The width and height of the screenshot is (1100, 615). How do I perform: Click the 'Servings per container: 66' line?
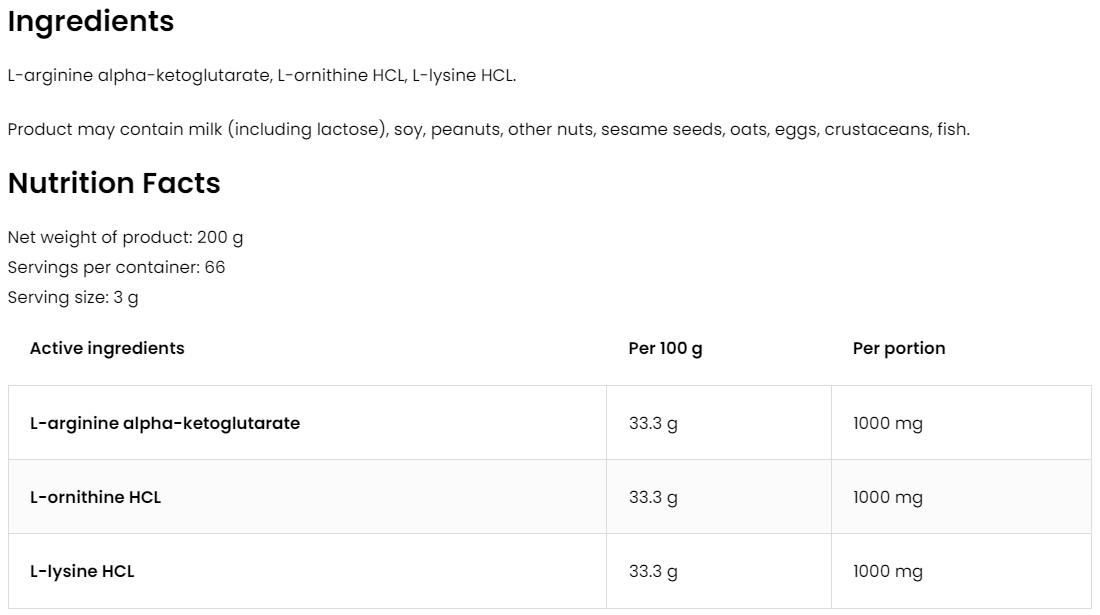coord(116,267)
